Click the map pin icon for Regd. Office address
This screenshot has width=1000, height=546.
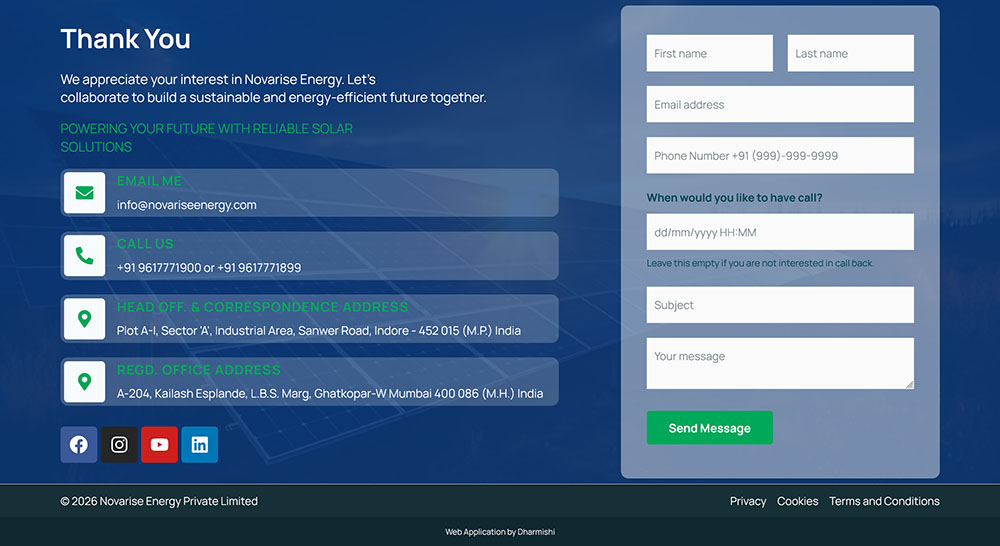point(85,381)
